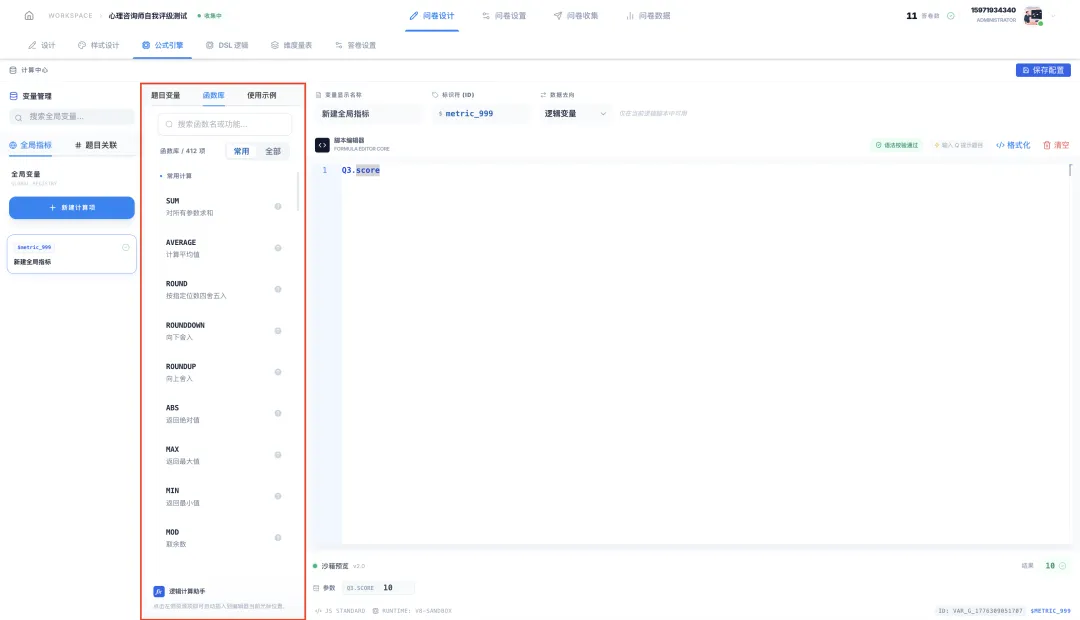Open the 问卷收集 top tab
This screenshot has height=620, width=1080.
[576, 15]
